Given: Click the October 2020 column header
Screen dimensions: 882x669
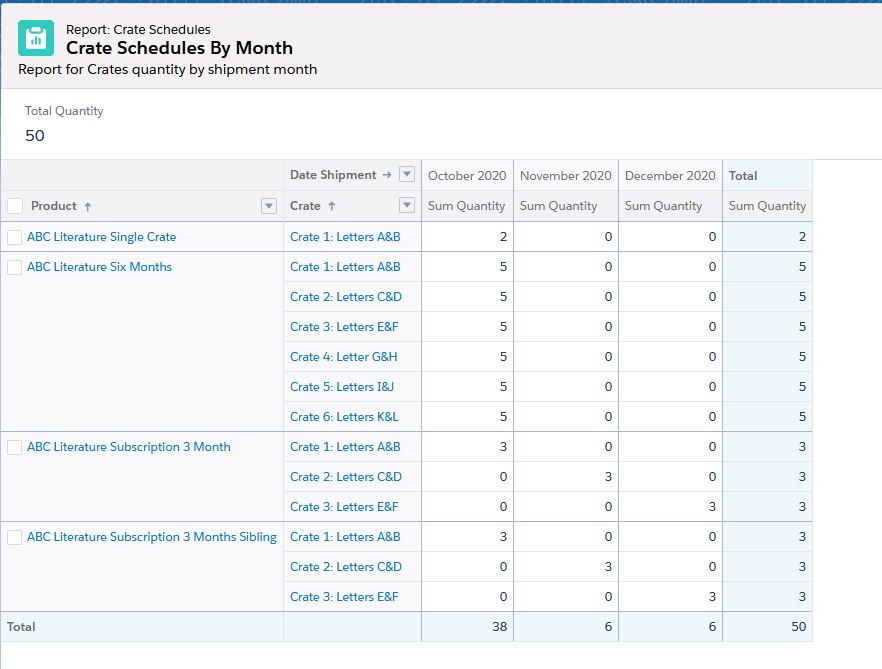Looking at the screenshot, I should [467, 175].
